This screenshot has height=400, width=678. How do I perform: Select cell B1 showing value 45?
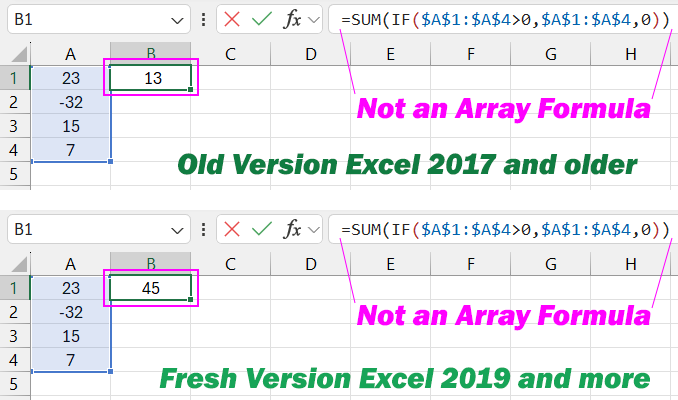click(x=152, y=288)
